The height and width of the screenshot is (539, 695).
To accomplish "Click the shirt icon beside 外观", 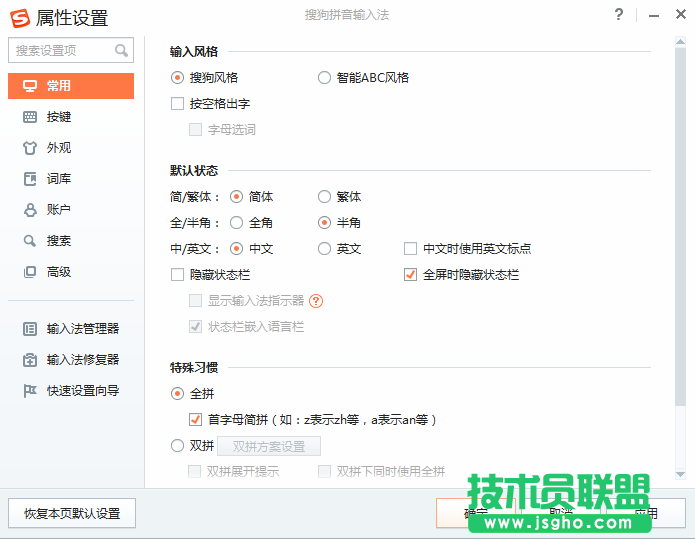I will (30, 148).
